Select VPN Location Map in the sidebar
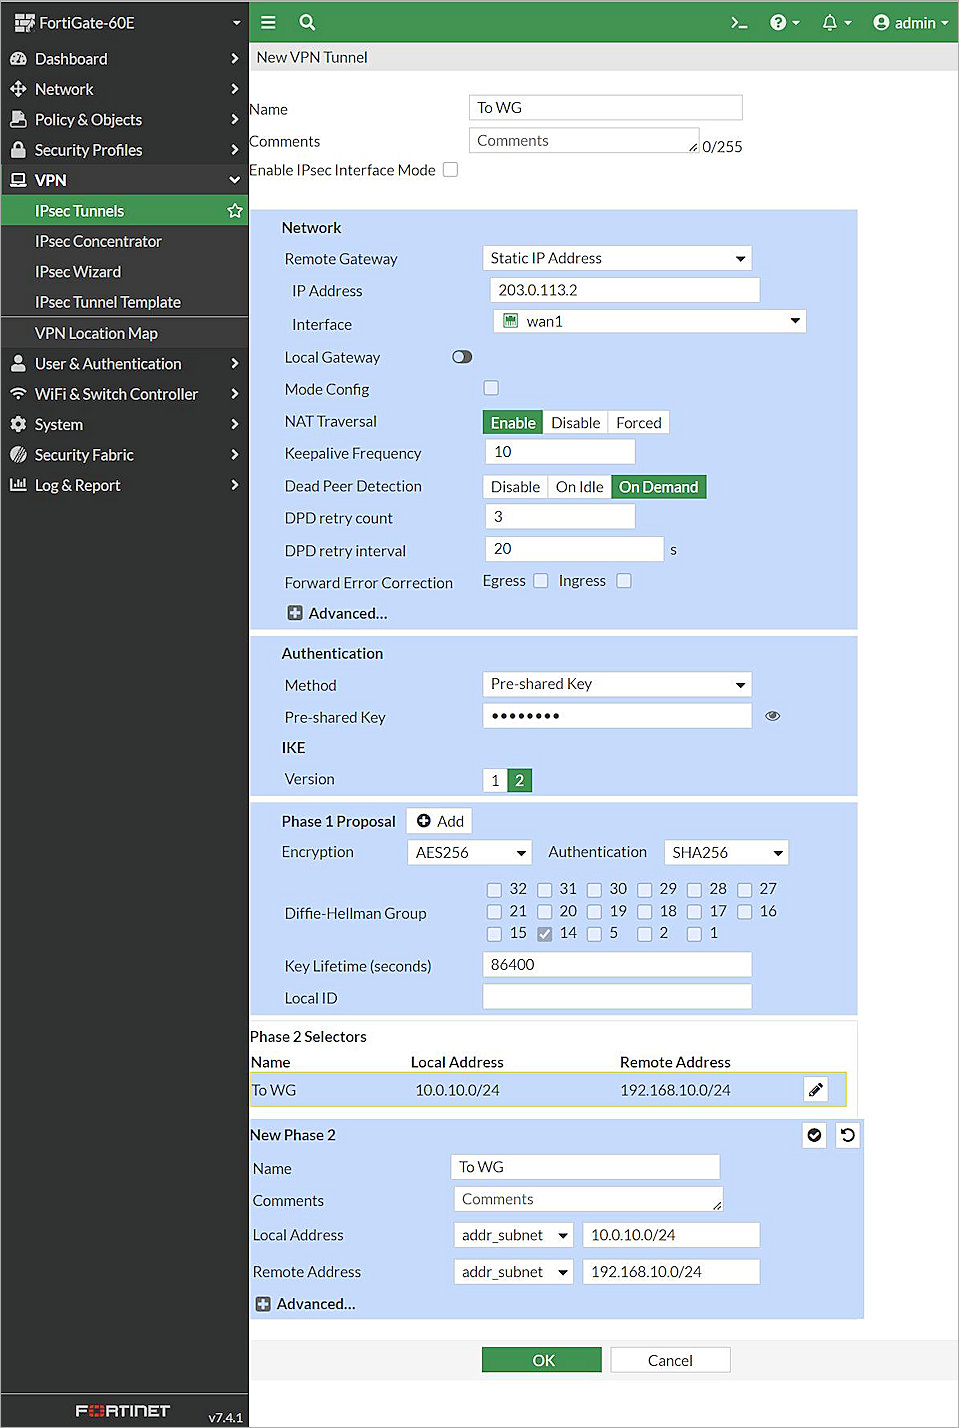 [96, 332]
